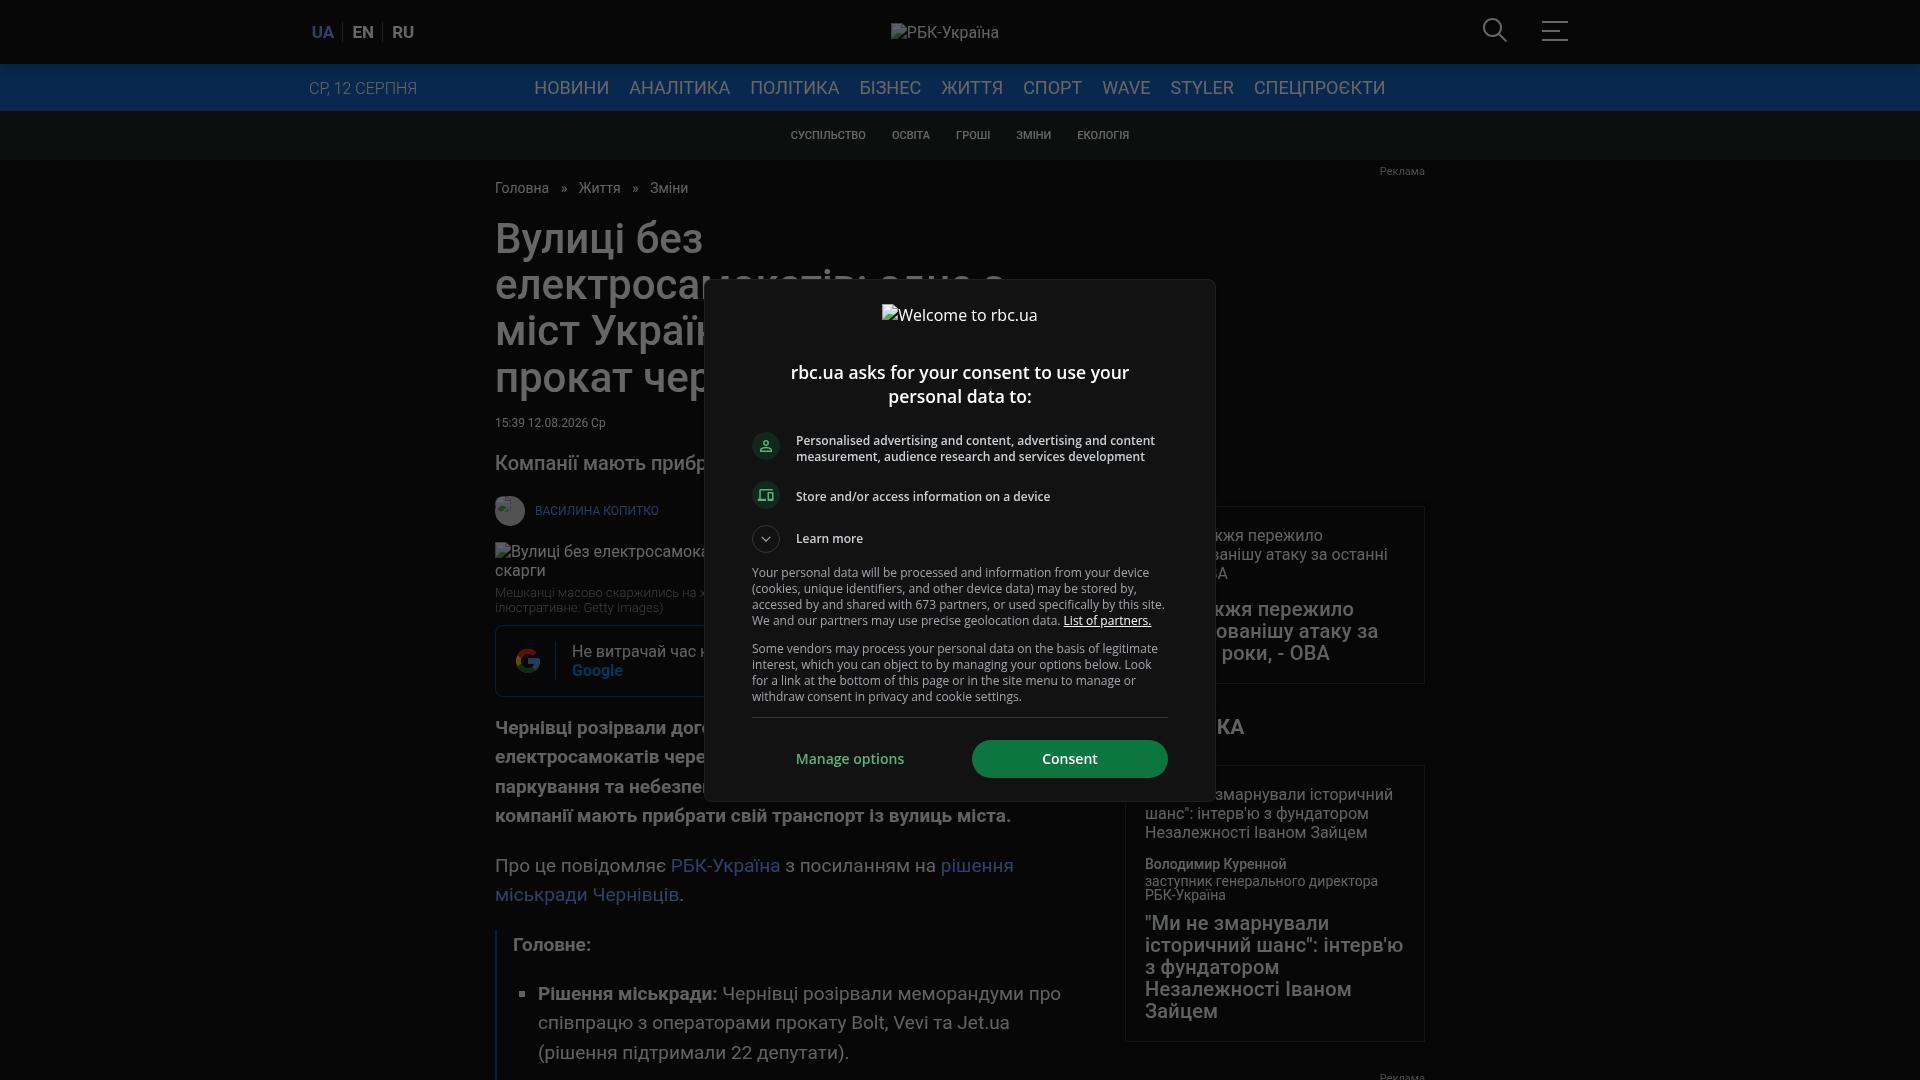Open the СПЕЦПРОЄКТИ menu section

coord(1319,88)
